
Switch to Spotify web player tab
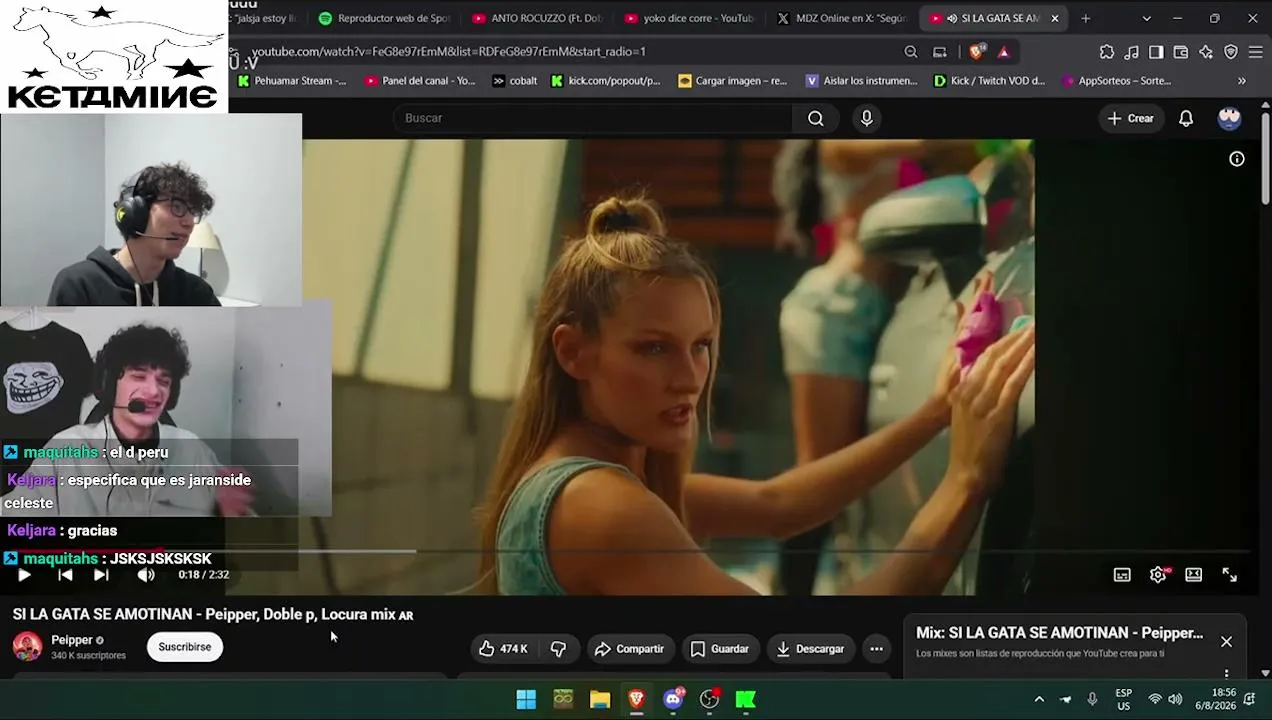point(385,18)
